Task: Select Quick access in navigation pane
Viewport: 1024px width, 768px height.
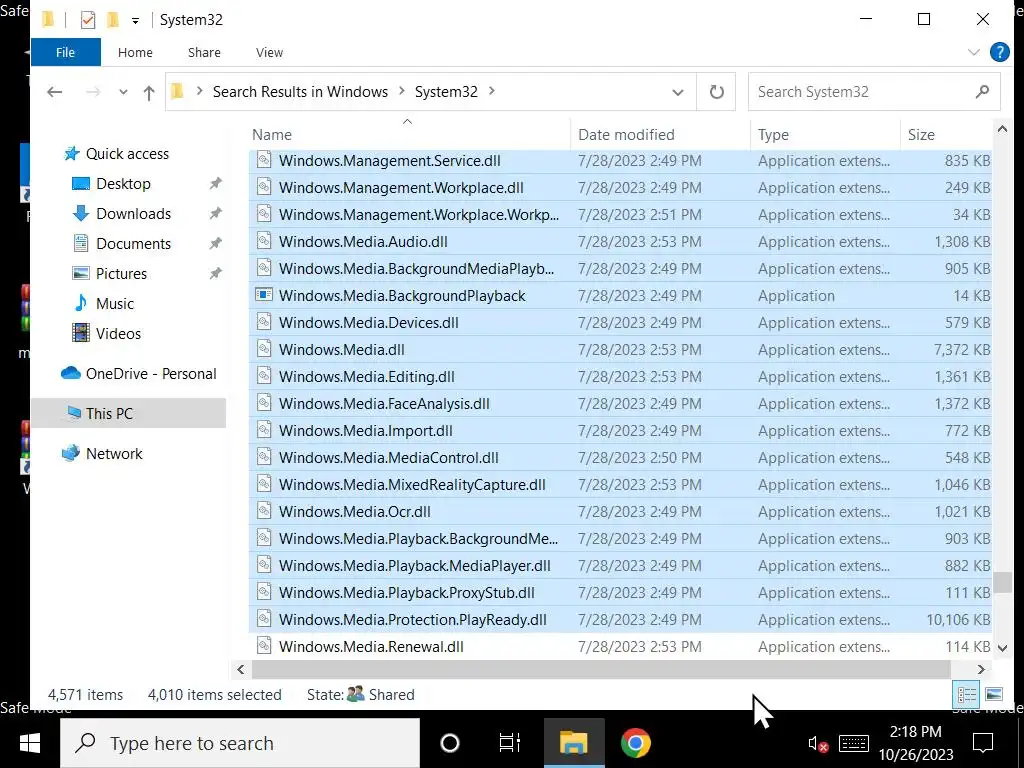Action: tap(127, 153)
